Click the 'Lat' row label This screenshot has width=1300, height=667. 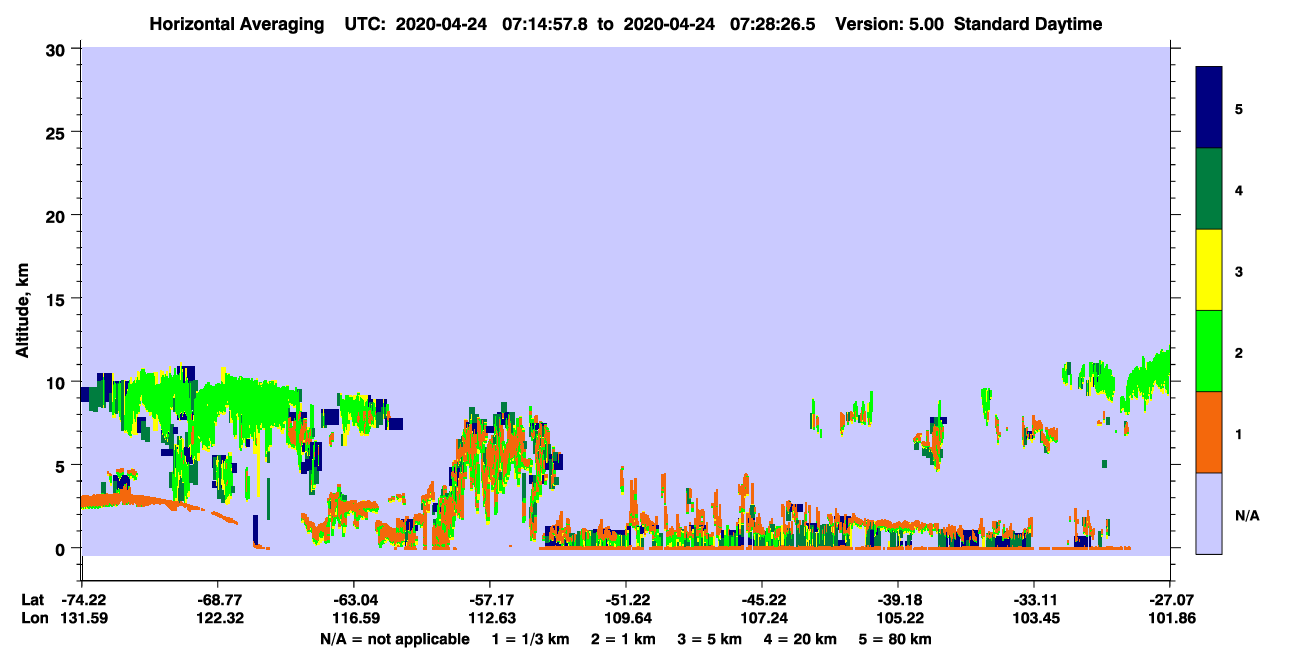(x=32, y=600)
